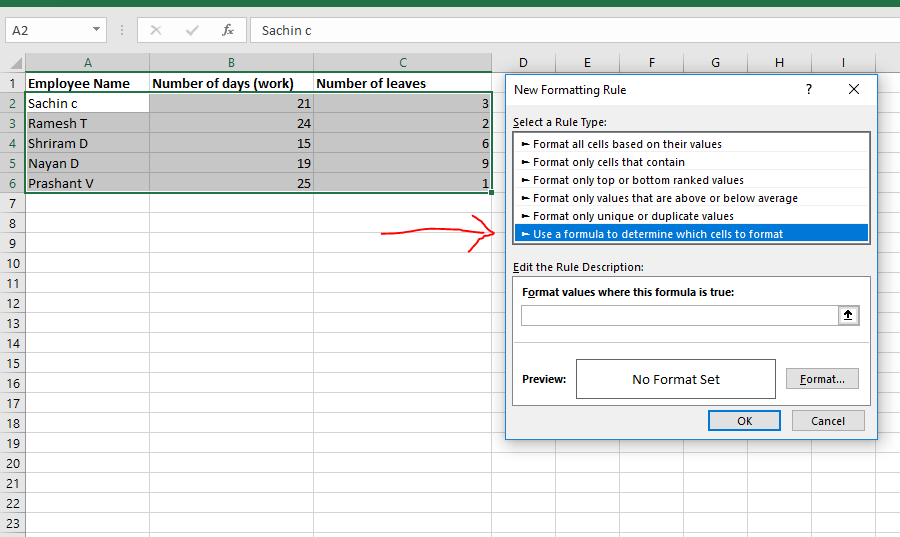This screenshot has height=537, width=900.
Task: Select column E header
Action: pos(587,63)
